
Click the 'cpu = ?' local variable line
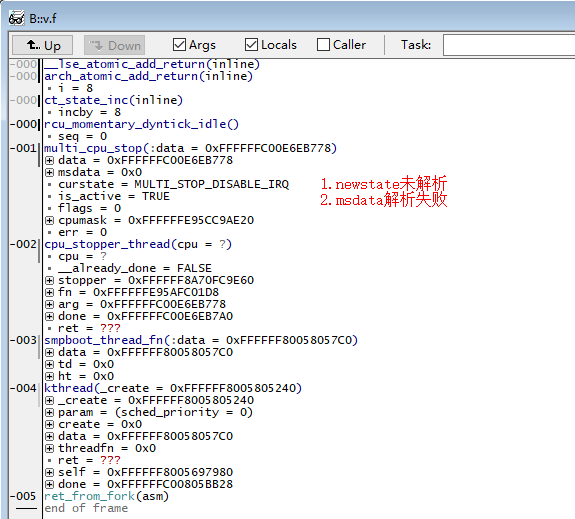83,256
